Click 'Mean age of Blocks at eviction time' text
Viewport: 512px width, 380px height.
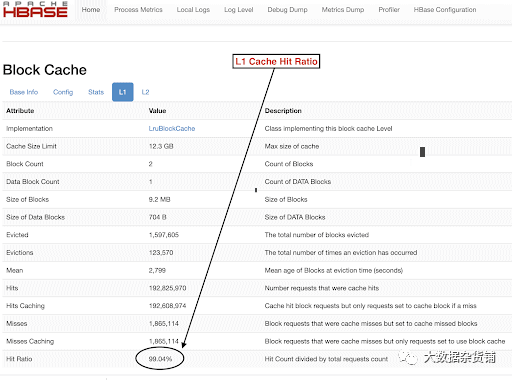pos(334,270)
